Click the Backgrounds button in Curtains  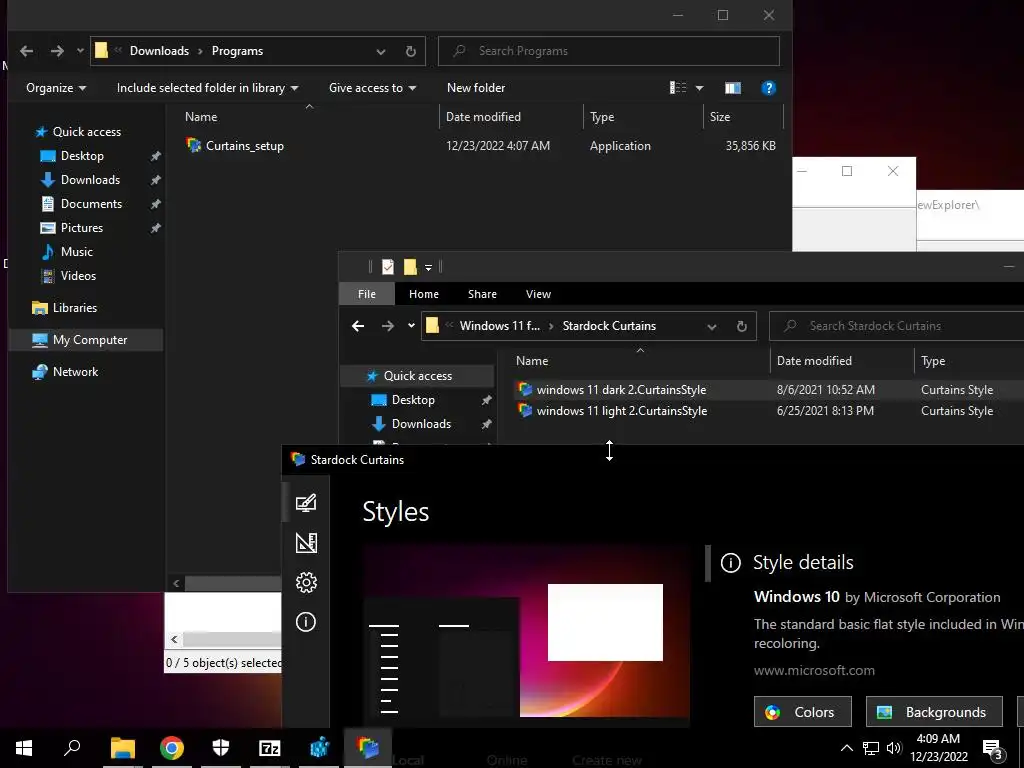(934, 712)
